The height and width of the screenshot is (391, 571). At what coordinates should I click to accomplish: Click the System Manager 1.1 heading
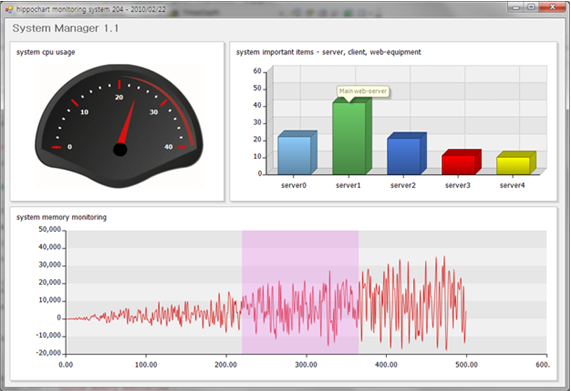tap(66, 28)
